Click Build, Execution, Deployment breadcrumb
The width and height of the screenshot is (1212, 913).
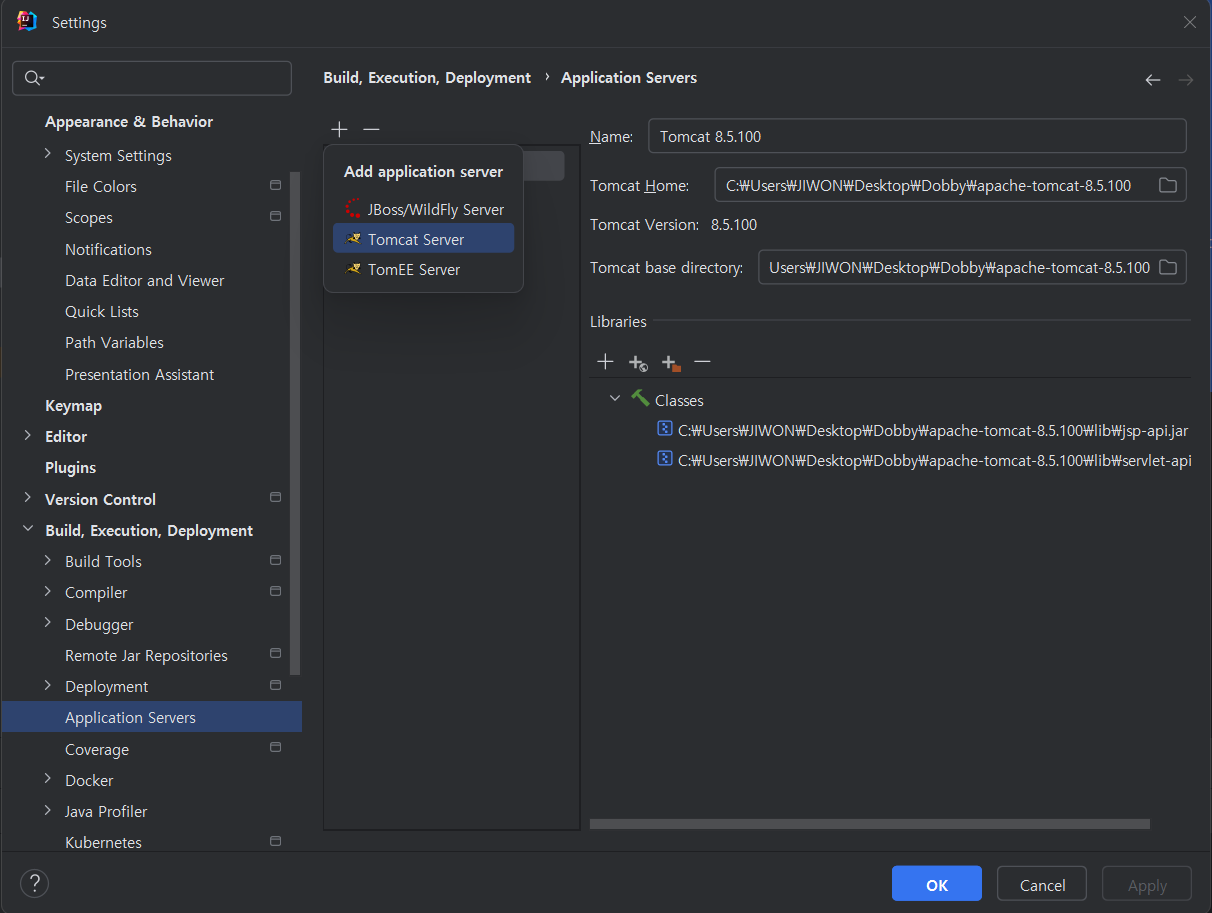pyautogui.click(x=427, y=77)
